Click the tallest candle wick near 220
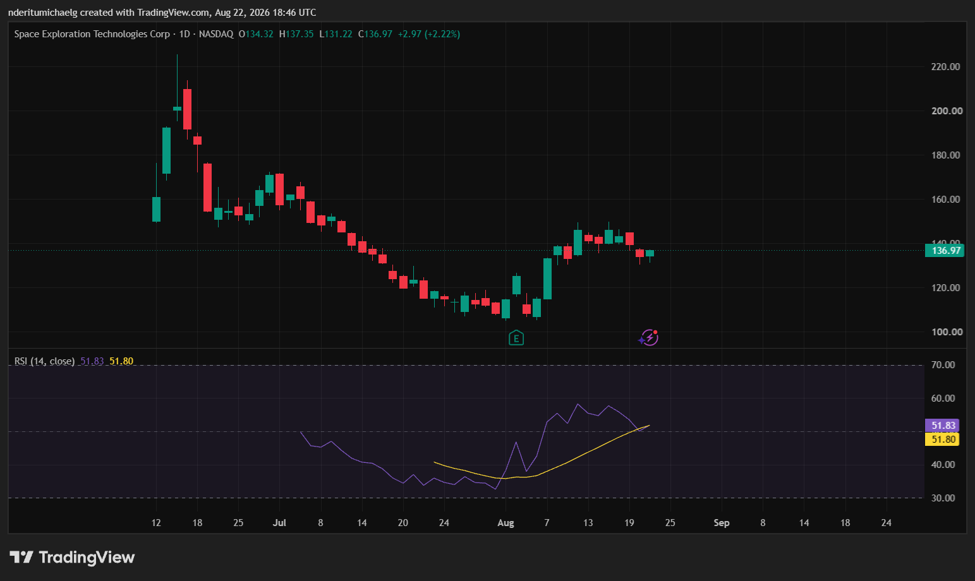 click(x=177, y=81)
